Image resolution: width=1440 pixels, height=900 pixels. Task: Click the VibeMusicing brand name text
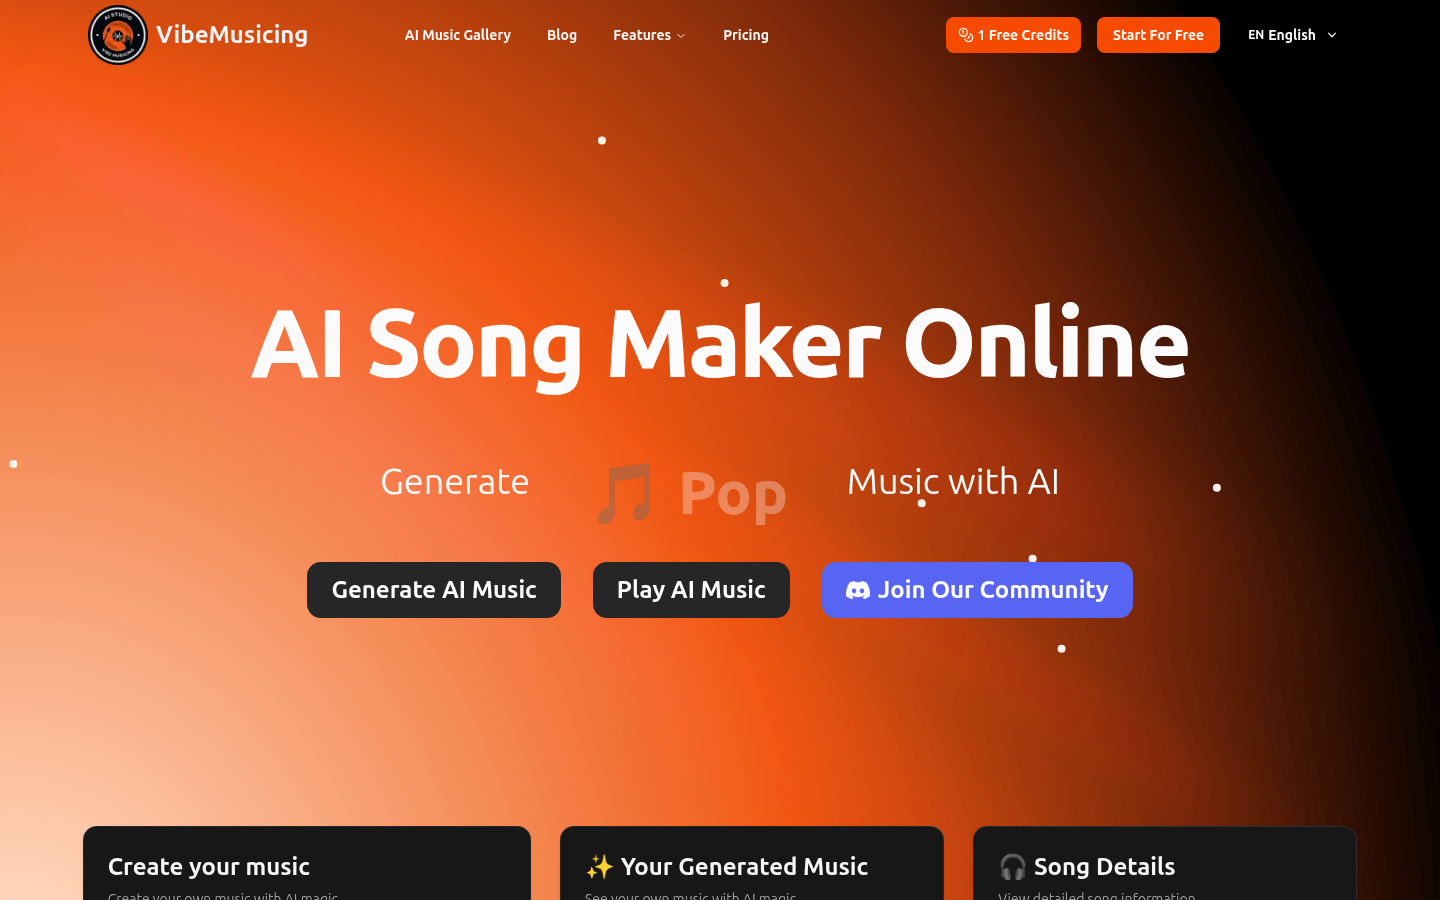(232, 35)
